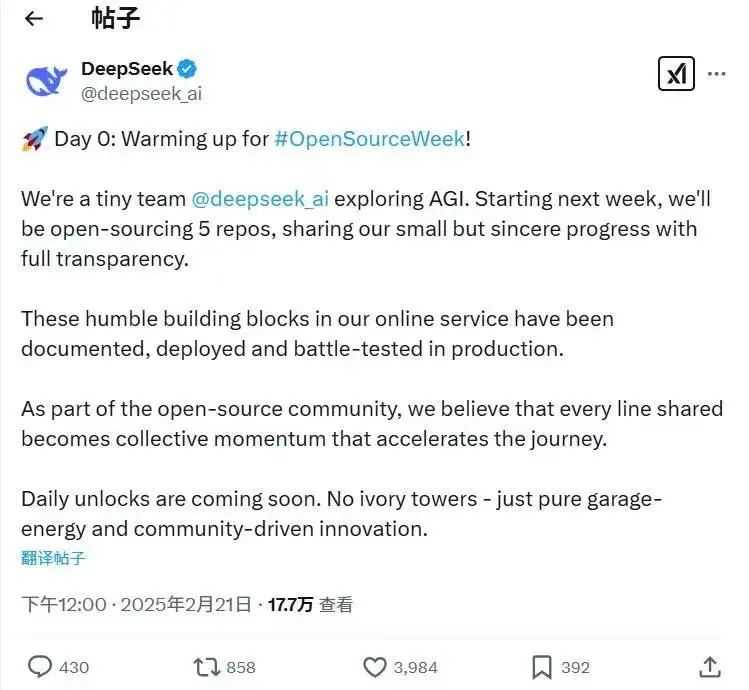The image size is (749, 690).
Task: Open the #OpenSourceWeek hashtag
Action: click(x=369, y=139)
